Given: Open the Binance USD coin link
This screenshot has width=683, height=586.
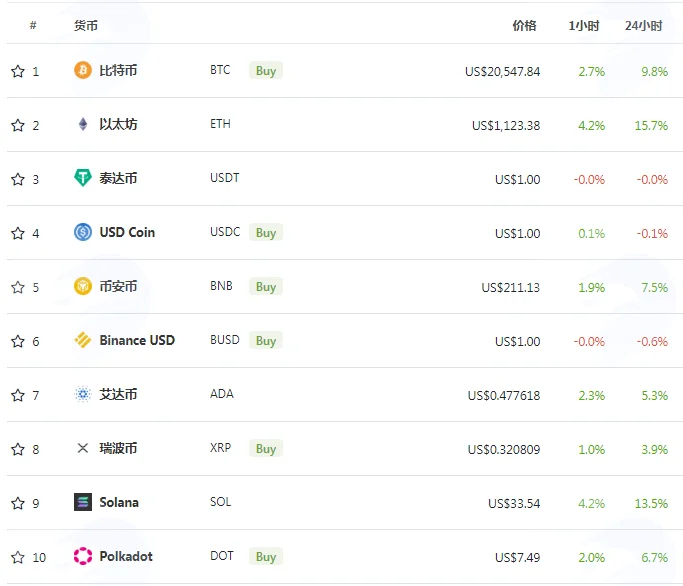Looking at the screenshot, I should point(137,340).
